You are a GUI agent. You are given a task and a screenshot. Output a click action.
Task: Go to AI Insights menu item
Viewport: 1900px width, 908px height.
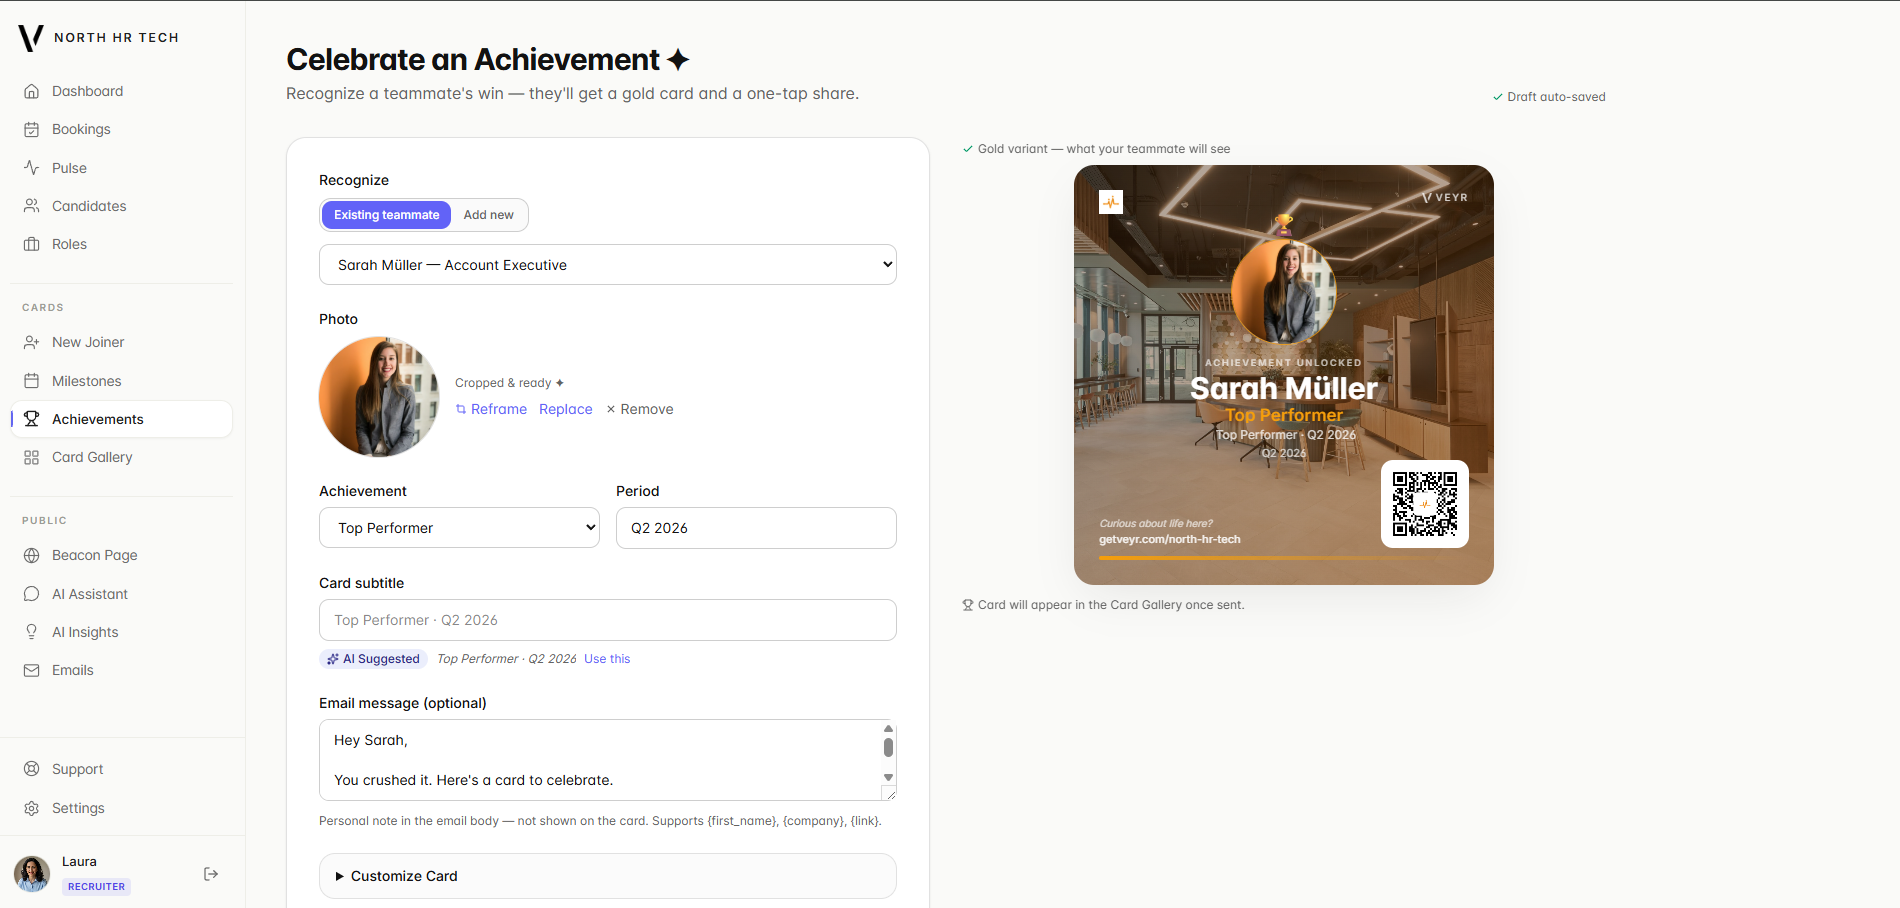[x=121, y=632]
